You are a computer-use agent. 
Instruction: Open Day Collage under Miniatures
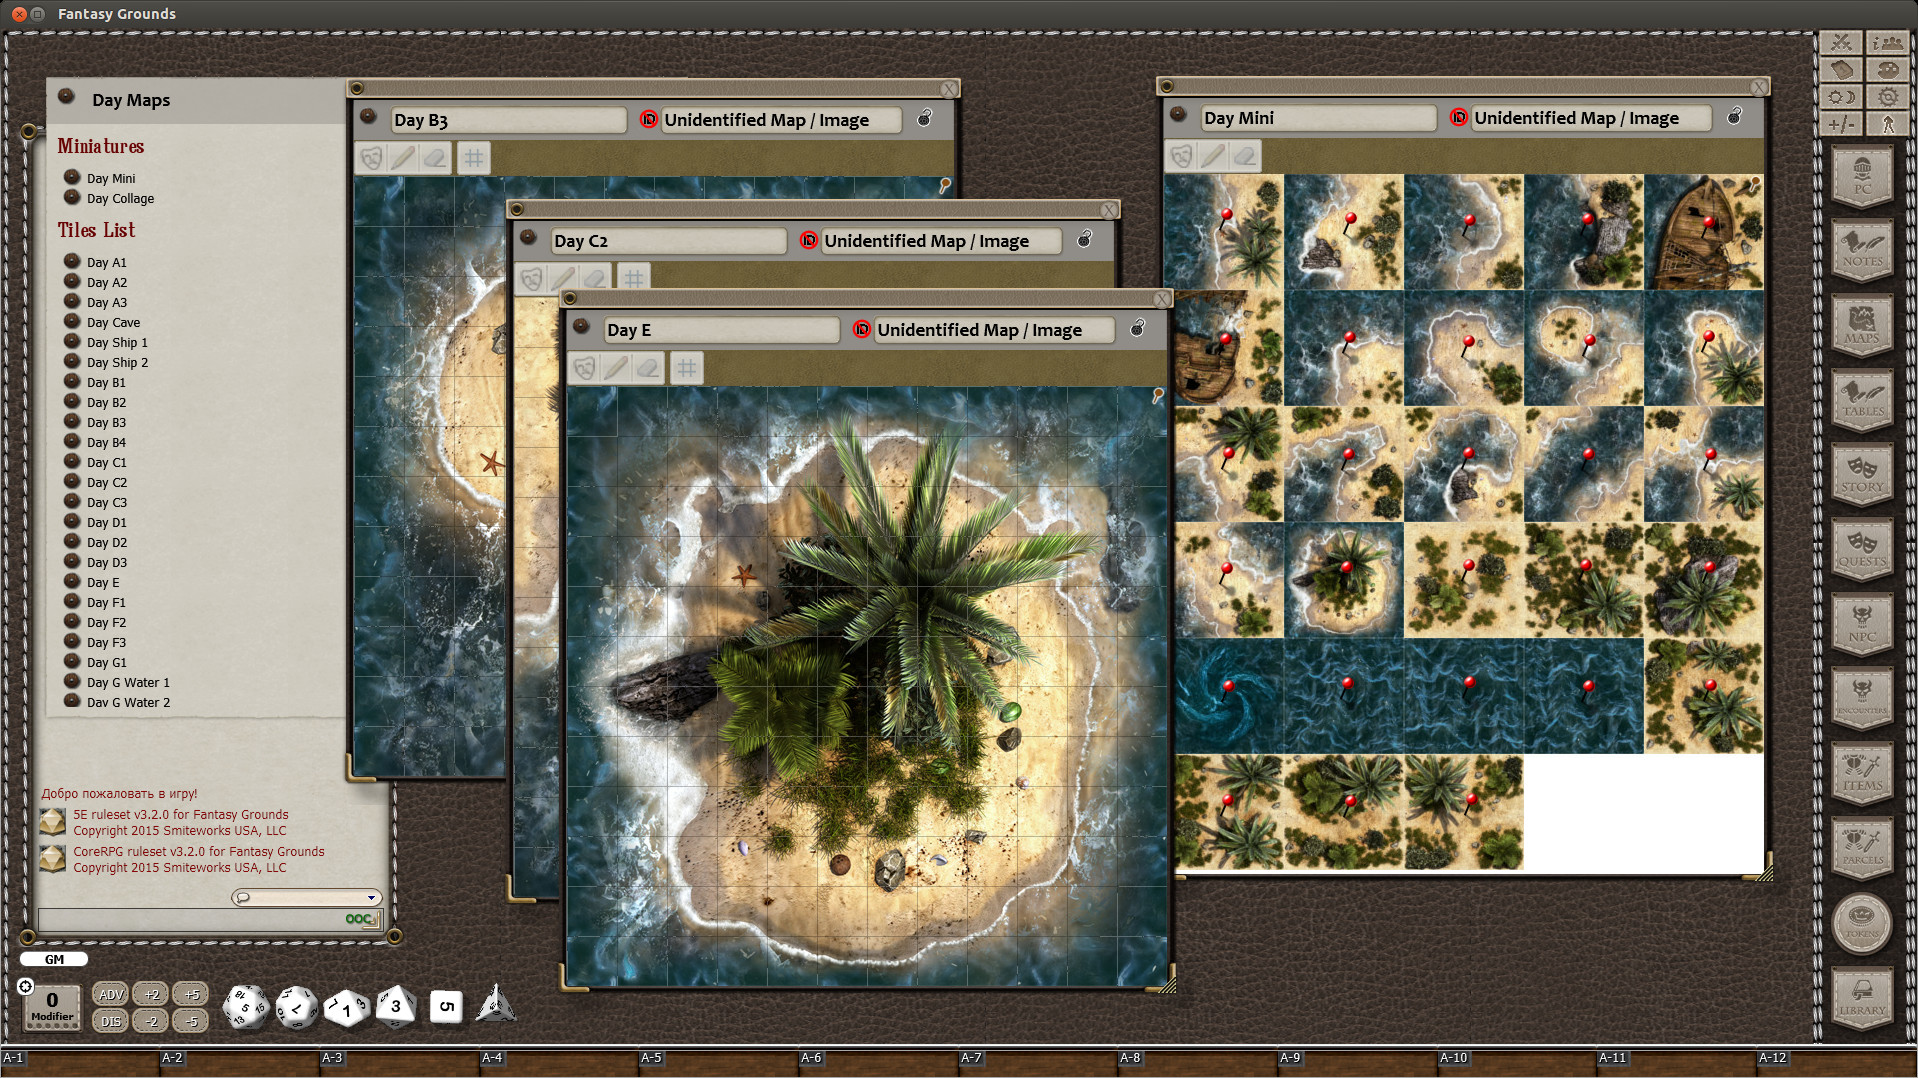click(120, 198)
